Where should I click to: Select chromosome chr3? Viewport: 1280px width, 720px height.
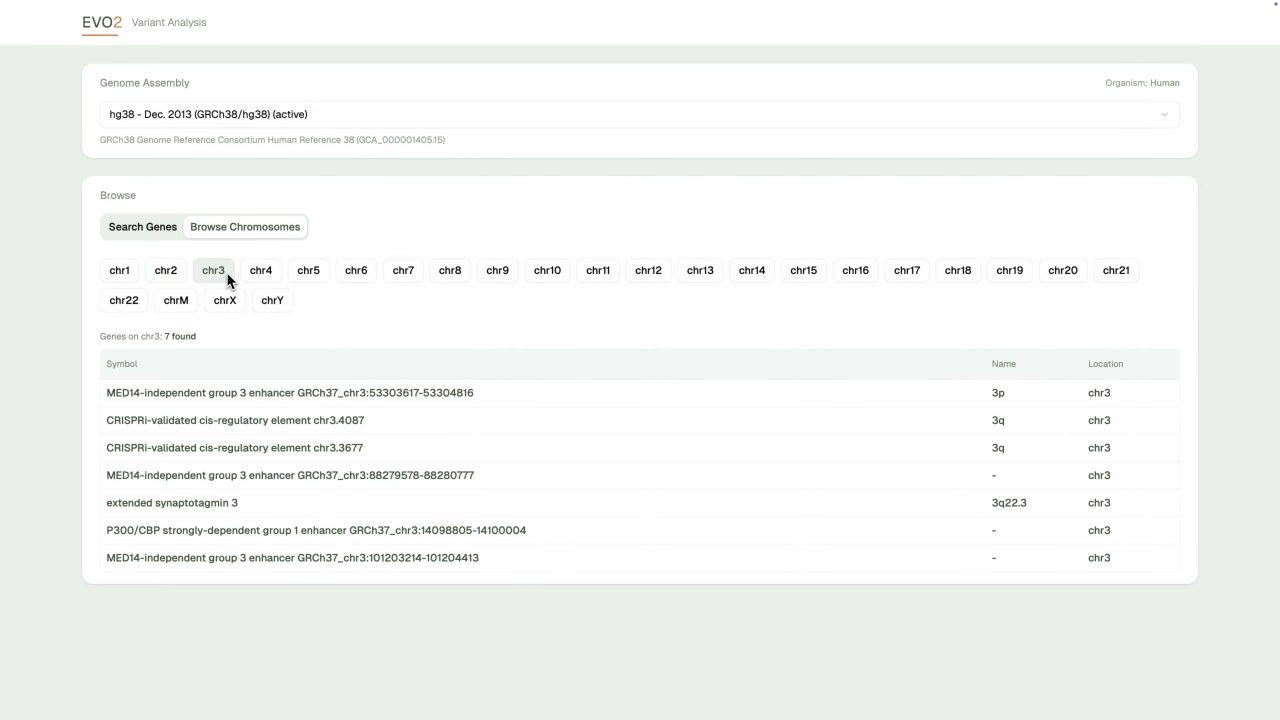click(x=213, y=271)
